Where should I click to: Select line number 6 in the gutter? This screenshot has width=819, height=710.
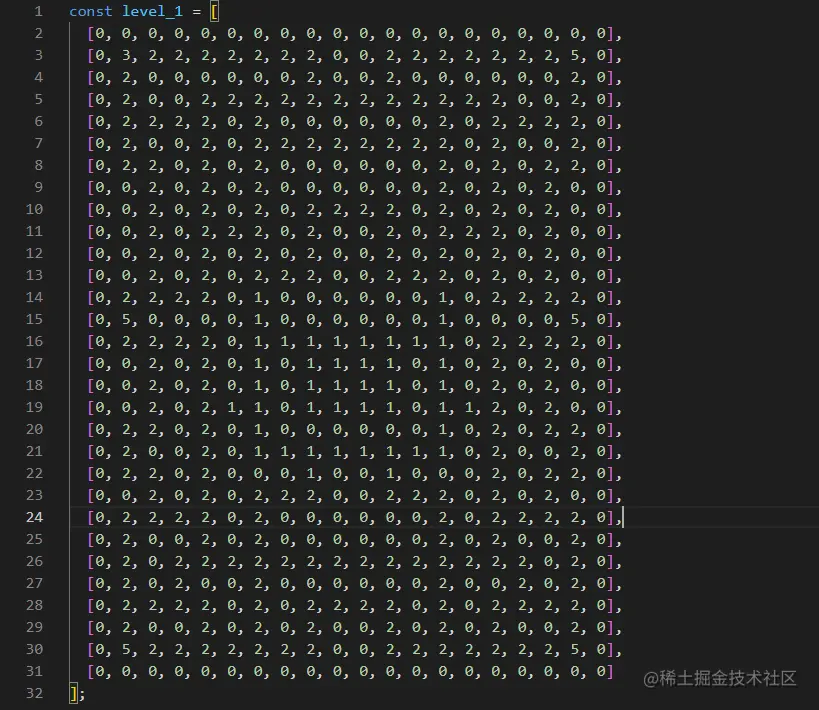[x=38, y=121]
